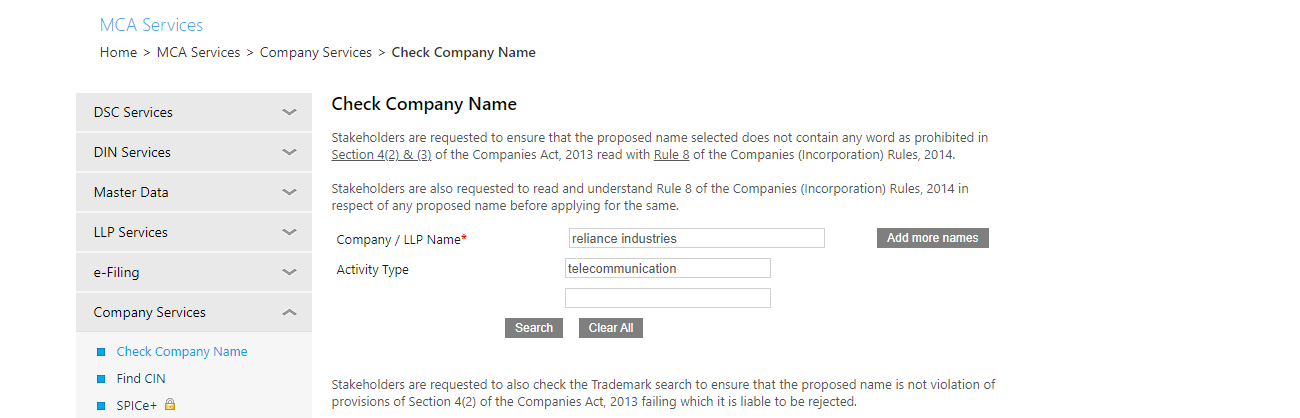This screenshot has height=418, width=1300.
Task: Focus the Company / LLP Name field
Action: click(696, 238)
